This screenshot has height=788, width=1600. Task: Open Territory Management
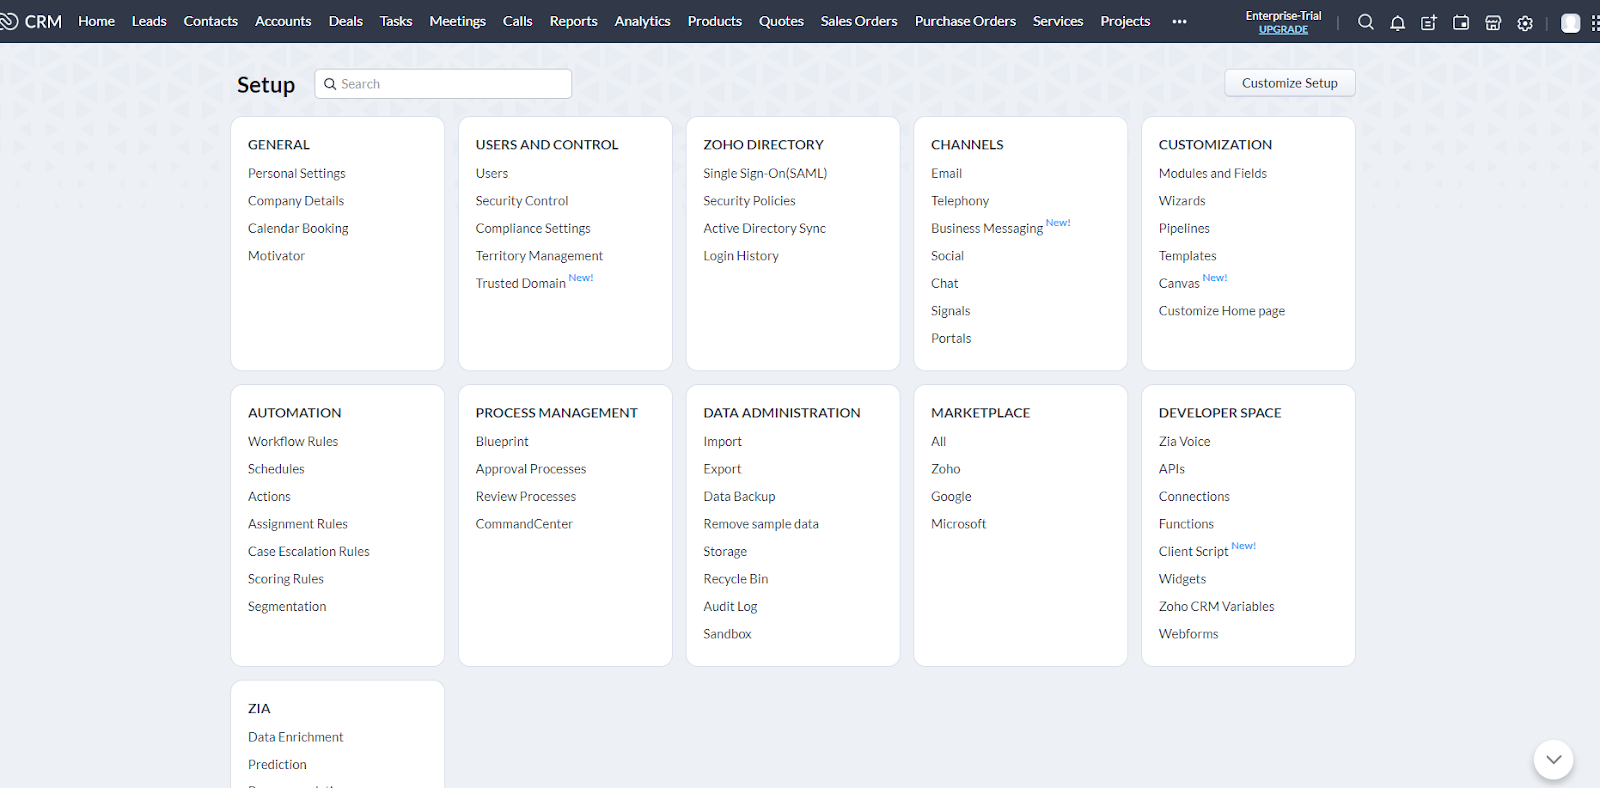pos(539,256)
